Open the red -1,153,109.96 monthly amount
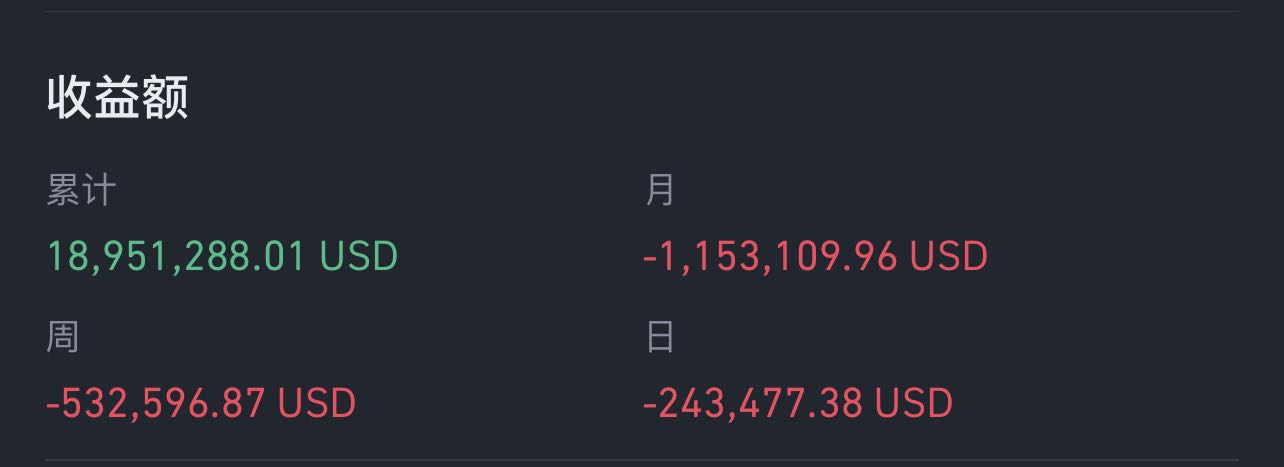Image resolution: width=1284 pixels, height=467 pixels. pyautogui.click(x=770, y=256)
